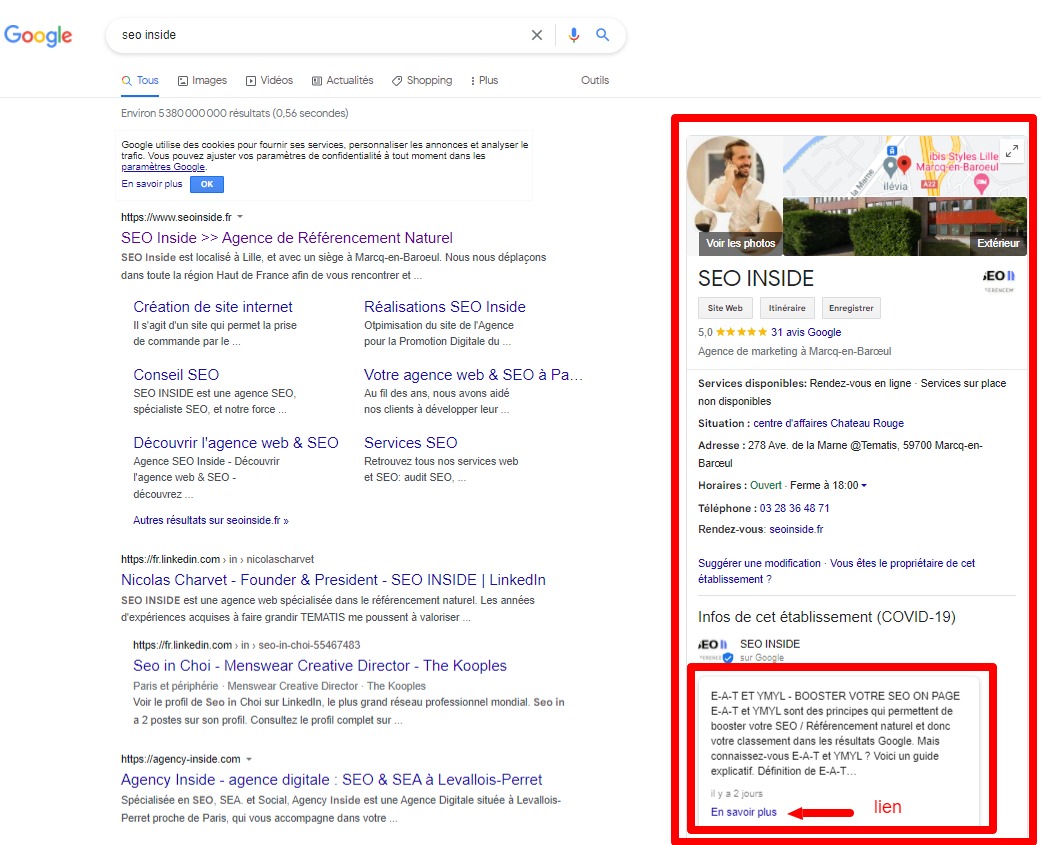Open the Agency Inside agence digitale result
Viewport: 1041px width, 845px height.
click(x=331, y=779)
